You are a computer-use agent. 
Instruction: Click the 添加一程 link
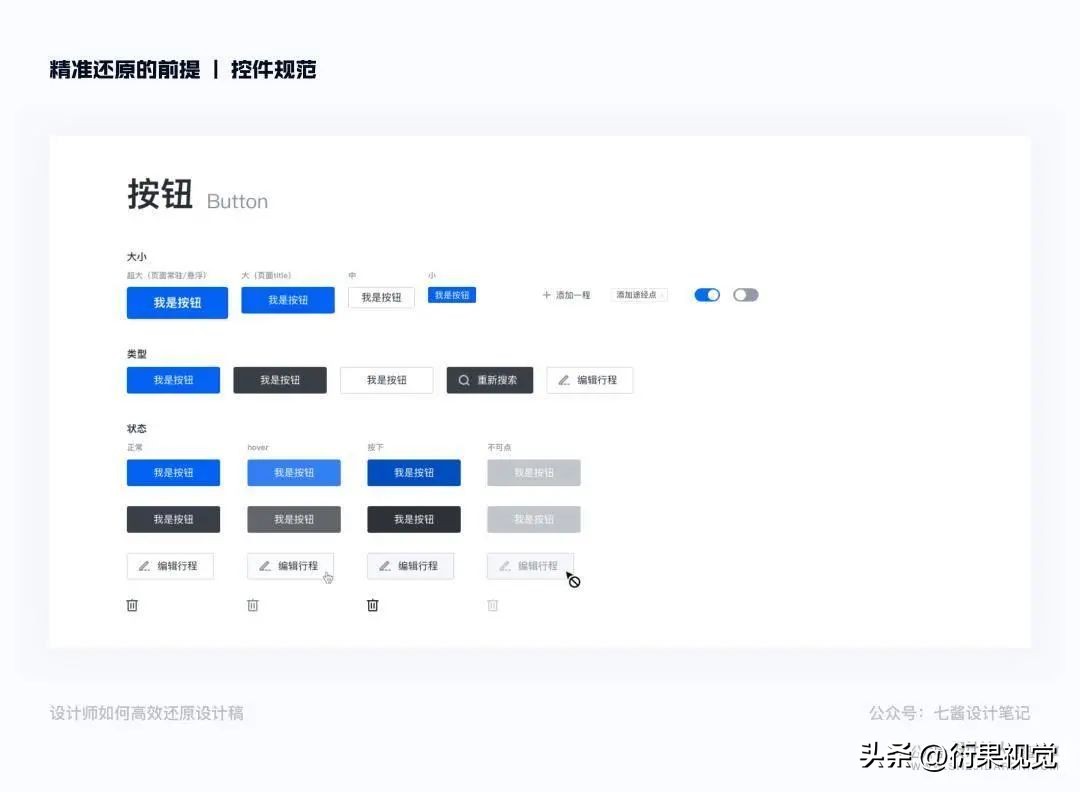click(x=568, y=294)
